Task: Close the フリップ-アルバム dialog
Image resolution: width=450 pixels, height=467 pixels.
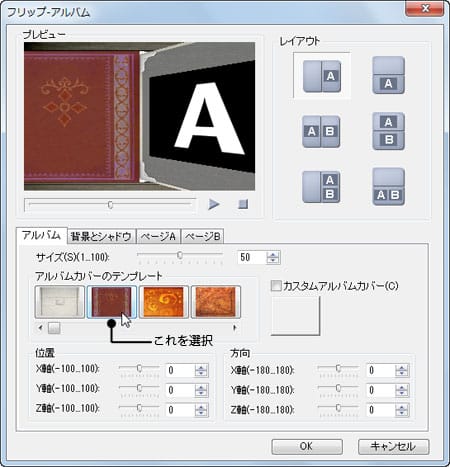Action: point(425,9)
